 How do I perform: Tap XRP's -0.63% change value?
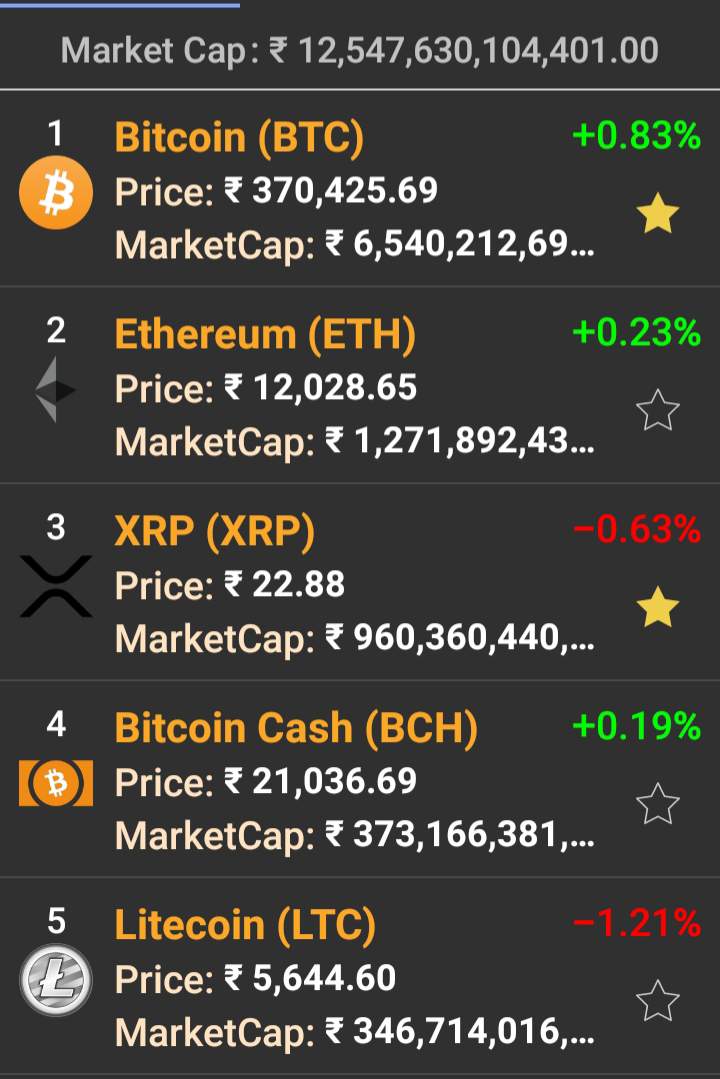pyautogui.click(x=636, y=529)
